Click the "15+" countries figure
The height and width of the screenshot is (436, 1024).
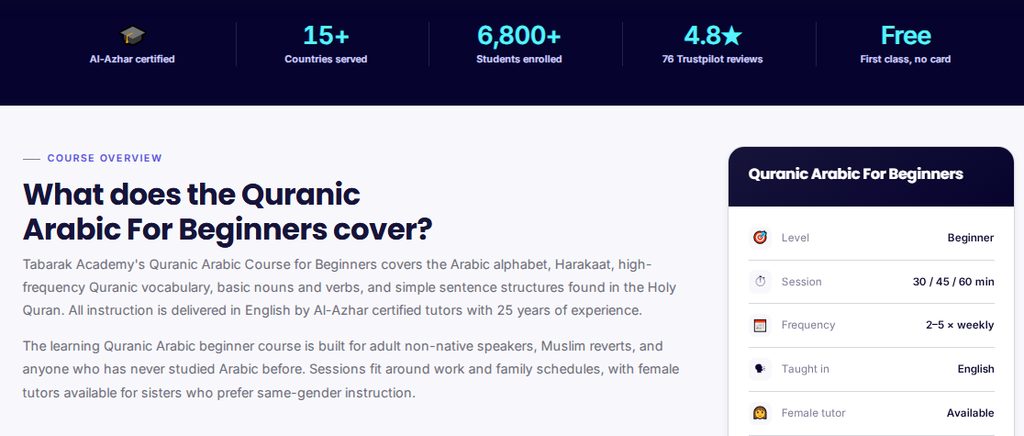point(326,35)
